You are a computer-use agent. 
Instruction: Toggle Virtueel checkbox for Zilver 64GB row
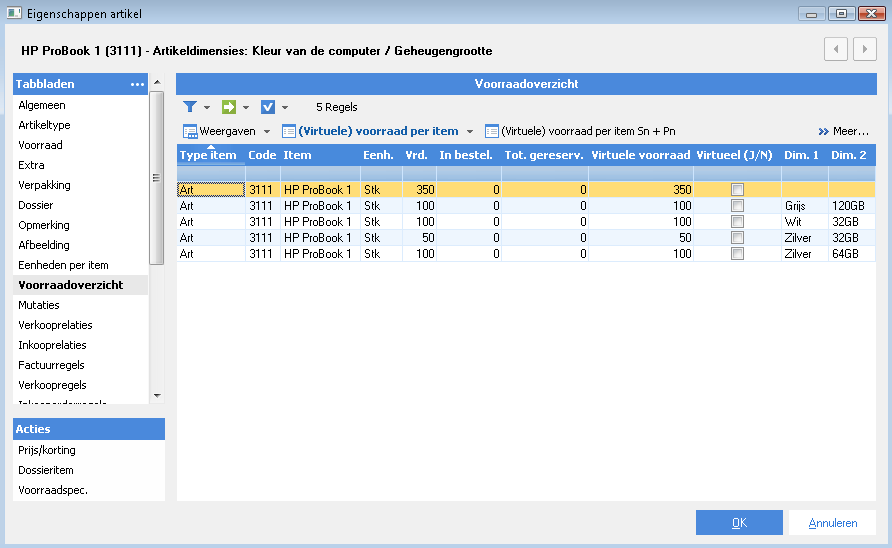click(737, 253)
